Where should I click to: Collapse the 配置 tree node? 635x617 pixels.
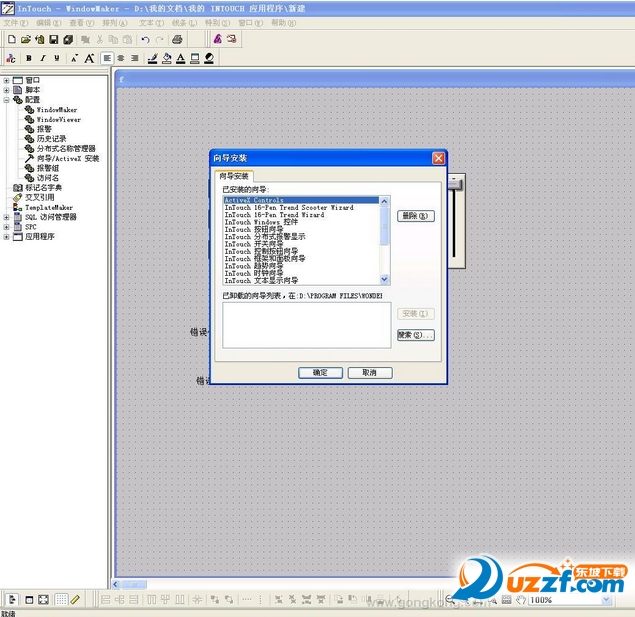click(6, 100)
